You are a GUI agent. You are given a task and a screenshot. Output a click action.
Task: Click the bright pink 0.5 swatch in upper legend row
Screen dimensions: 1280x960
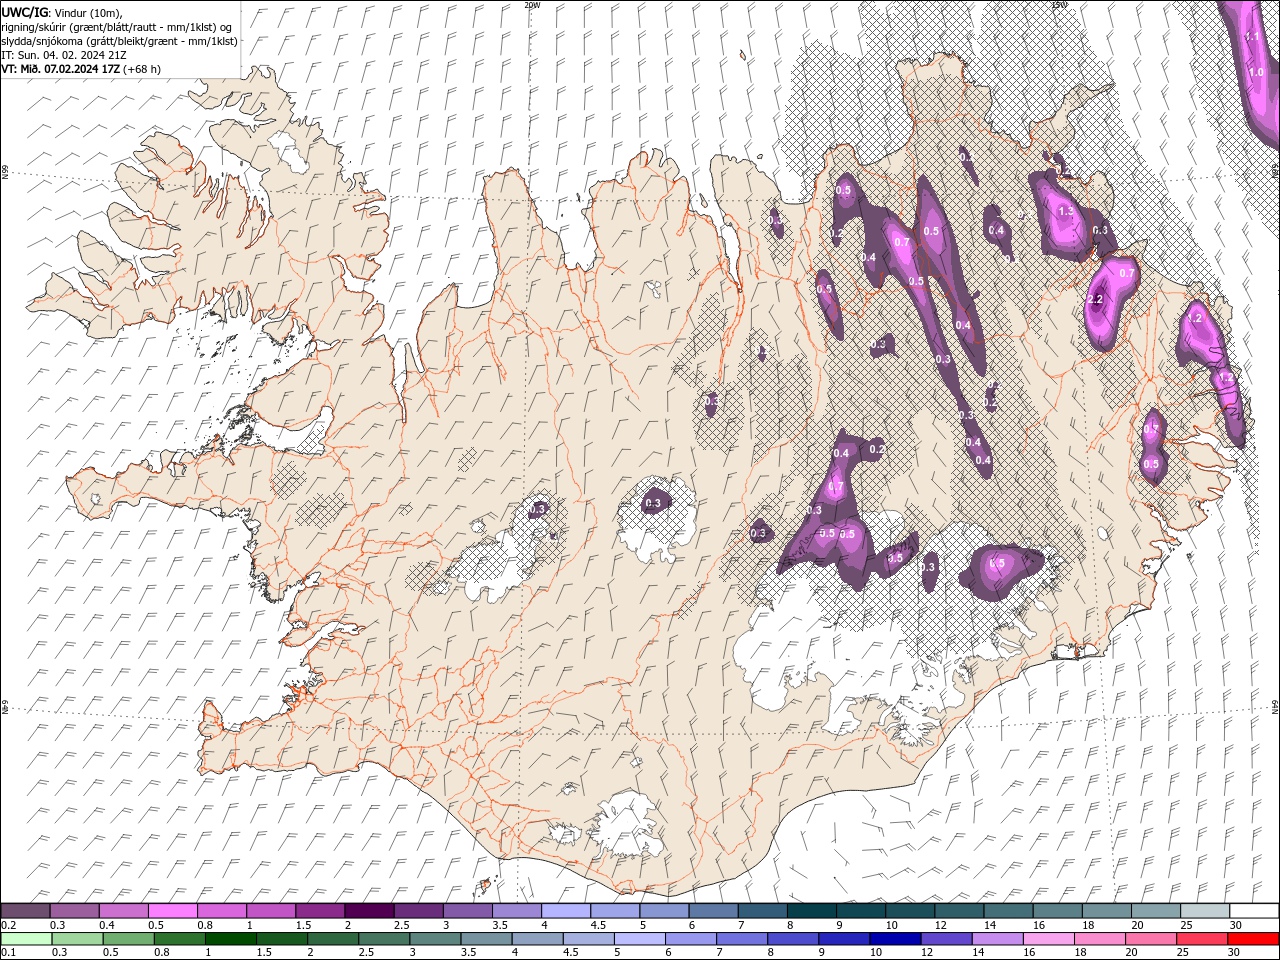172,911
